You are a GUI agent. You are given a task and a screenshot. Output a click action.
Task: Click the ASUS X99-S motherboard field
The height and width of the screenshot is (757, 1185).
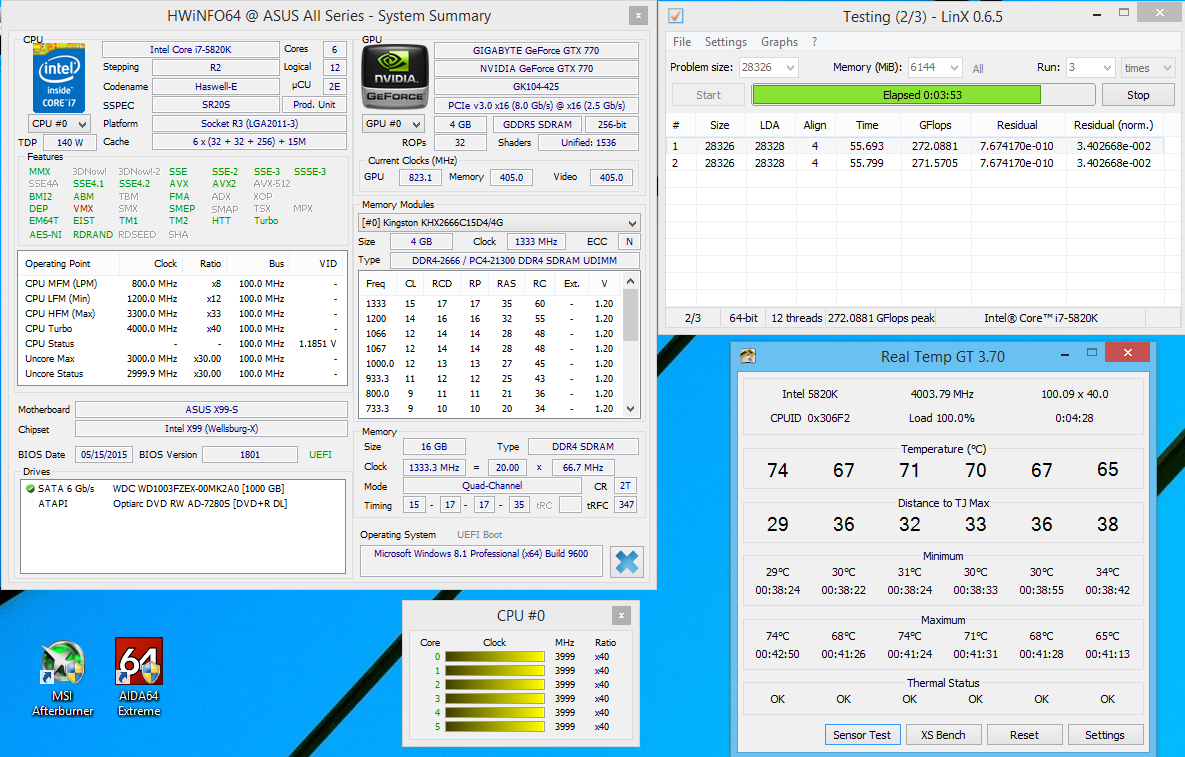click(212, 409)
